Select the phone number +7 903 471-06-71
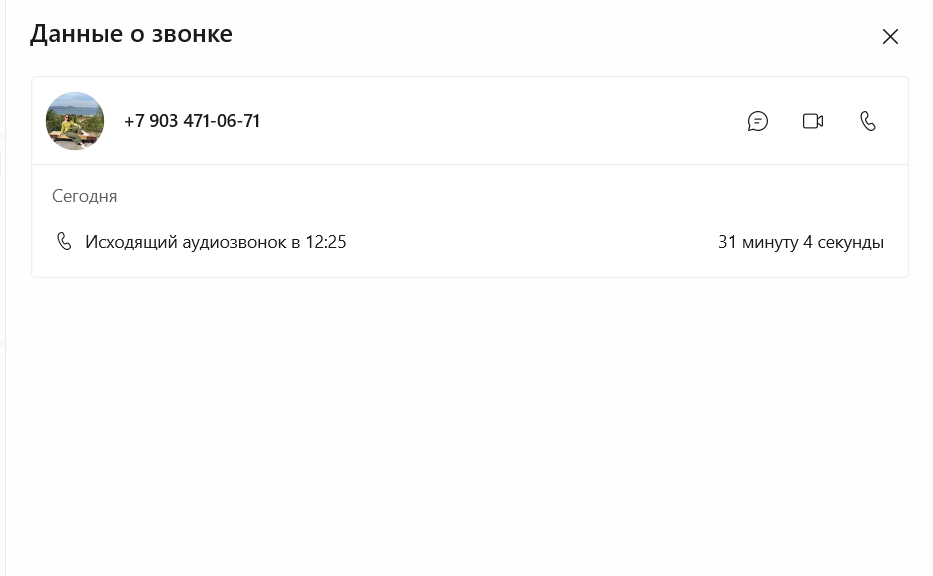 192,121
